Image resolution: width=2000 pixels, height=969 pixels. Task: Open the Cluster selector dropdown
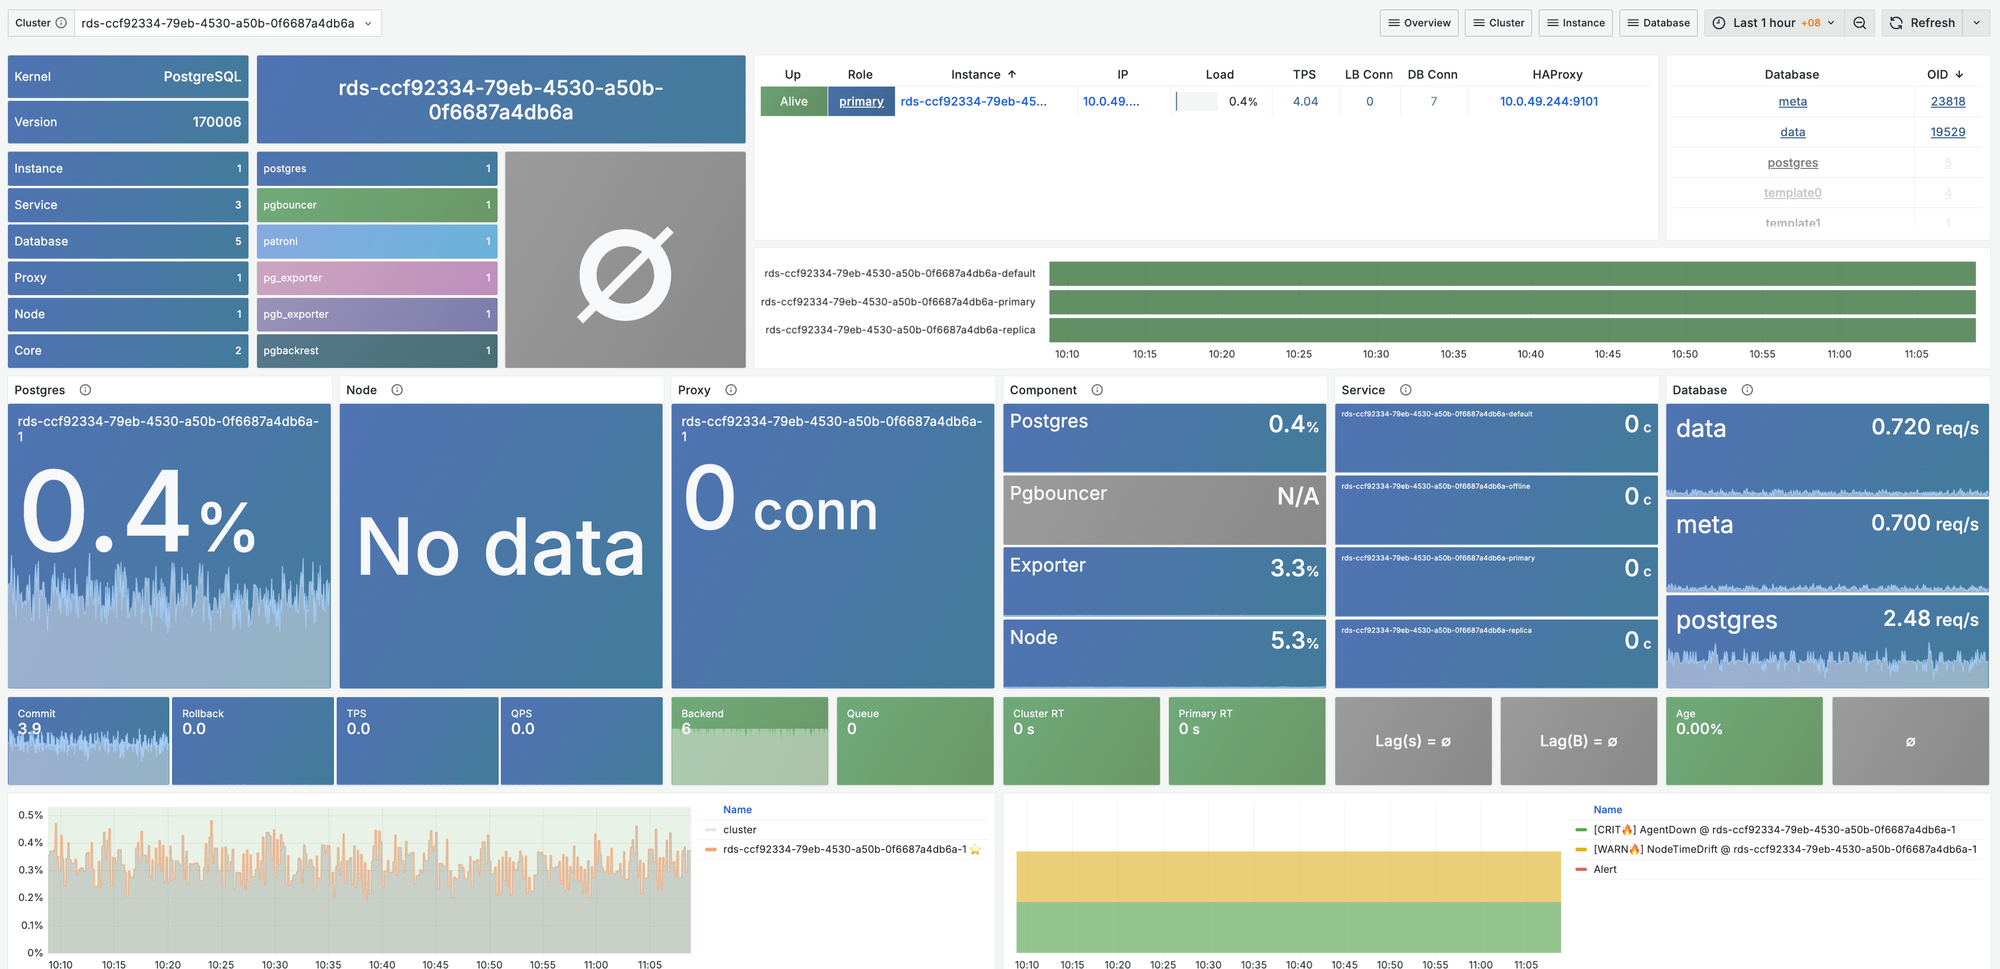click(227, 23)
